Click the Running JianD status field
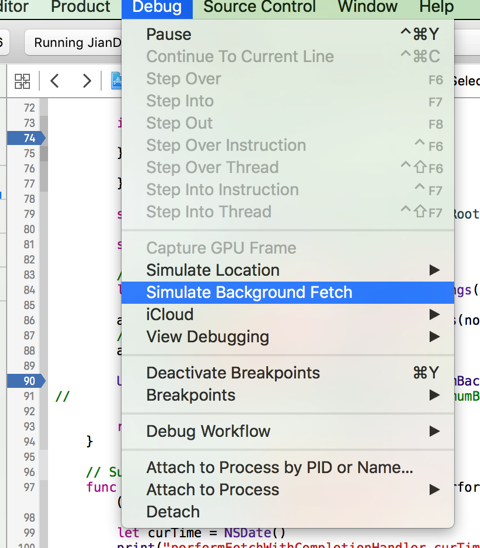The height and width of the screenshot is (548, 480). 73,43
